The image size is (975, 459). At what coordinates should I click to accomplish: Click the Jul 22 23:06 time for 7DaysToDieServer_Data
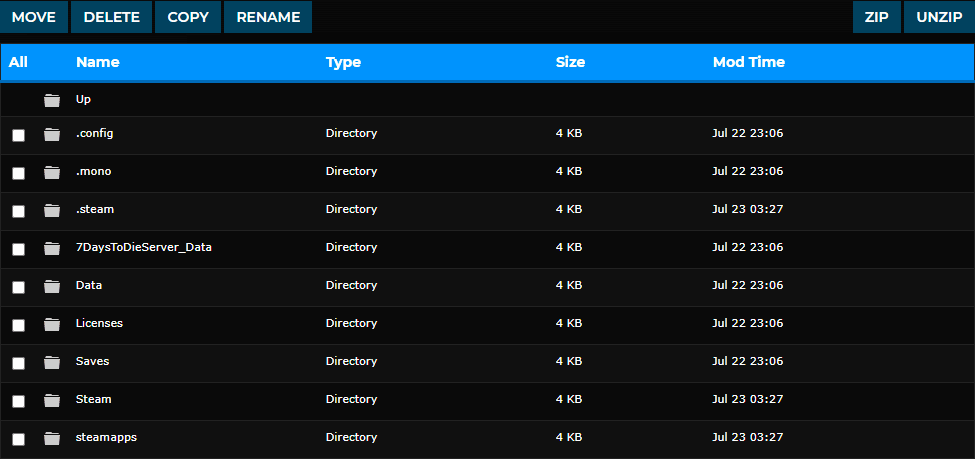tap(747, 247)
